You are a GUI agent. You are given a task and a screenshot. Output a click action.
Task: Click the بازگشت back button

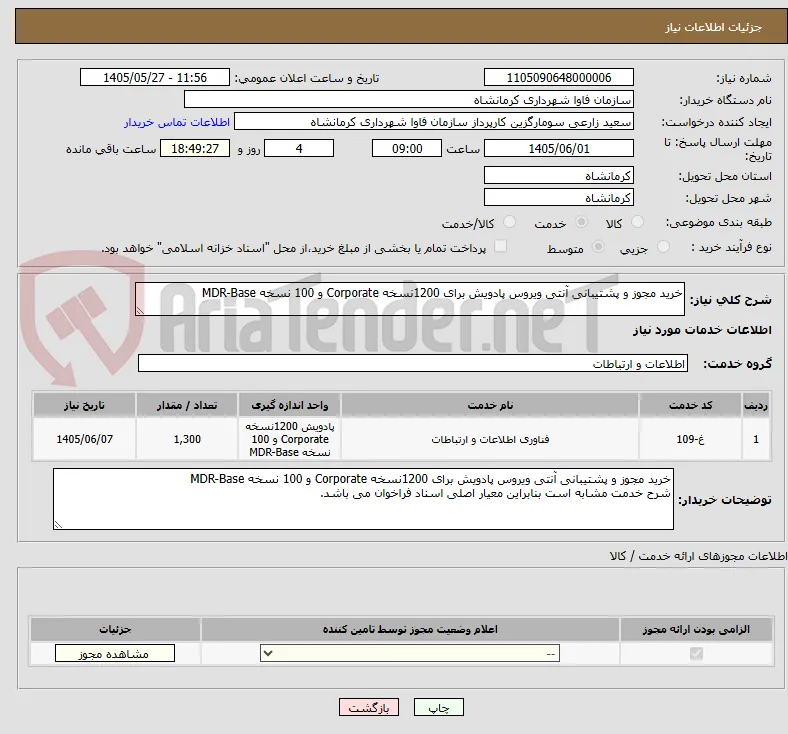(x=369, y=707)
